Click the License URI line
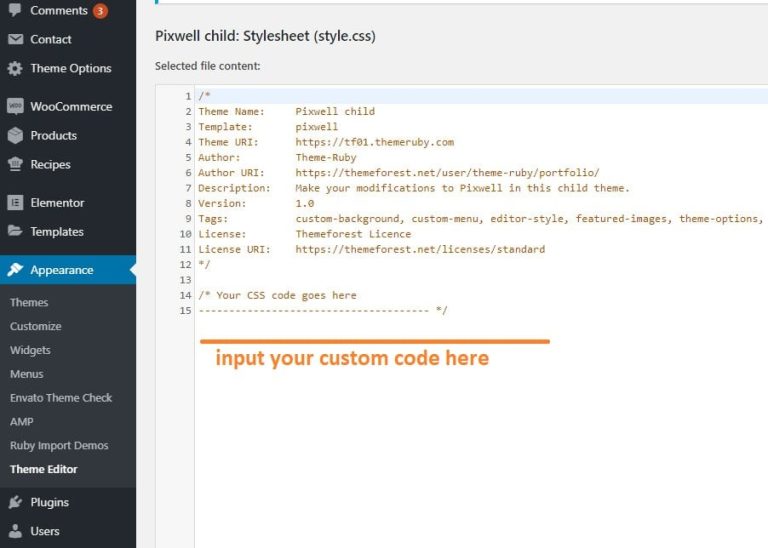Image resolution: width=768 pixels, height=548 pixels. [x=372, y=249]
